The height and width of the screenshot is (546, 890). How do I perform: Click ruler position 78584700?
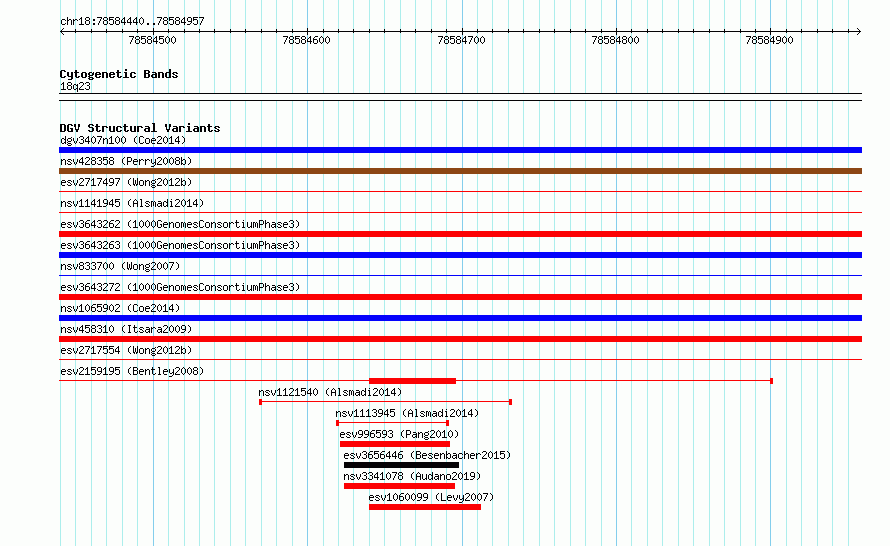[x=461, y=40]
